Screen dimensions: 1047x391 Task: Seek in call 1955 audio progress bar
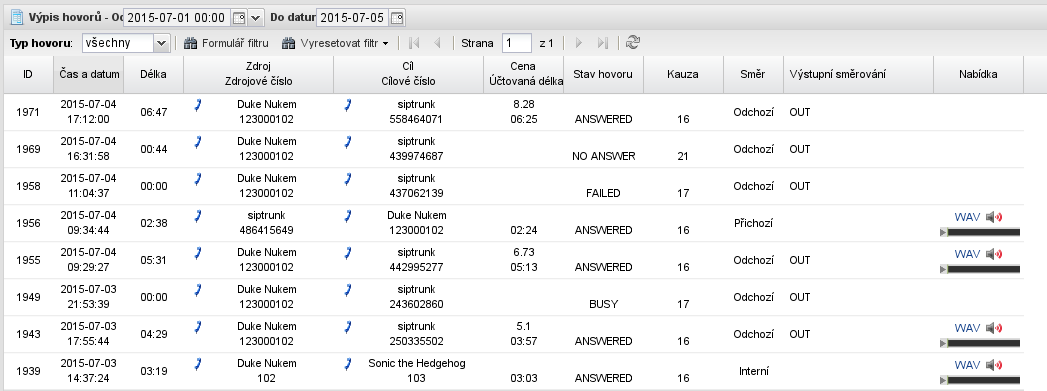pyautogui.click(x=984, y=269)
